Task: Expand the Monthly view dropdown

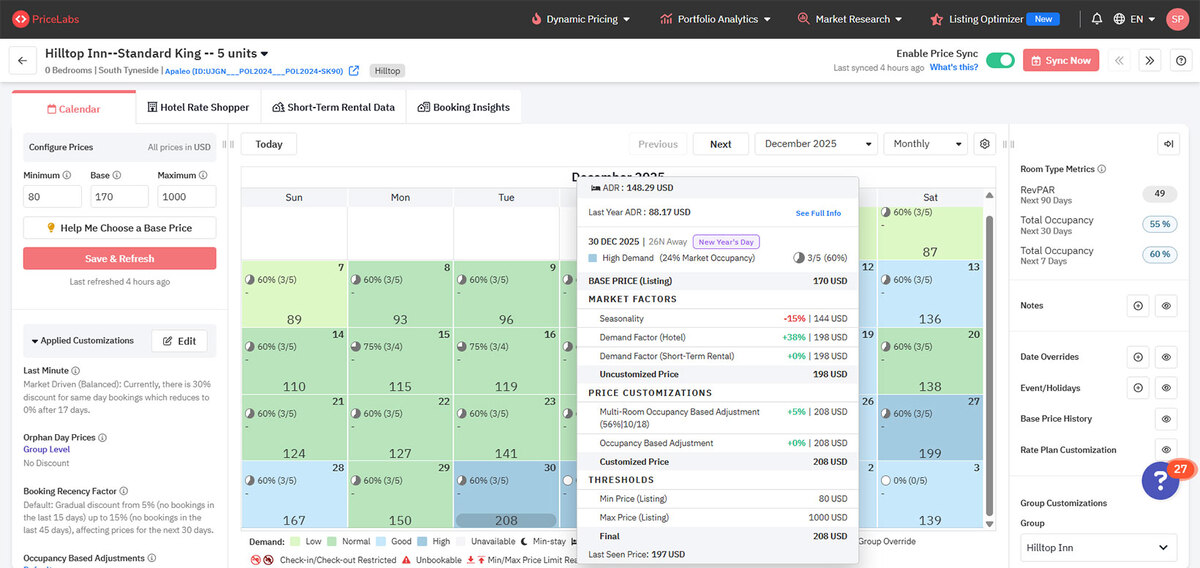Action: 925,144
